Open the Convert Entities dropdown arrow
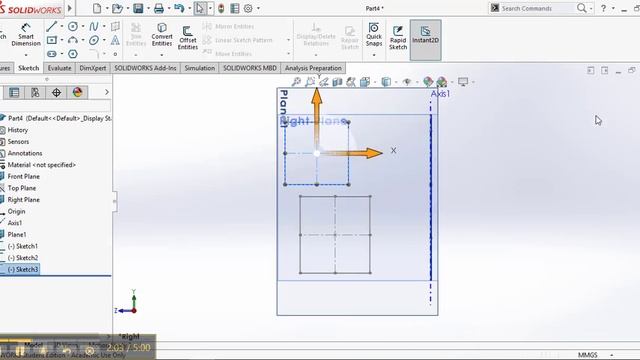The height and width of the screenshot is (360, 640). (162, 54)
